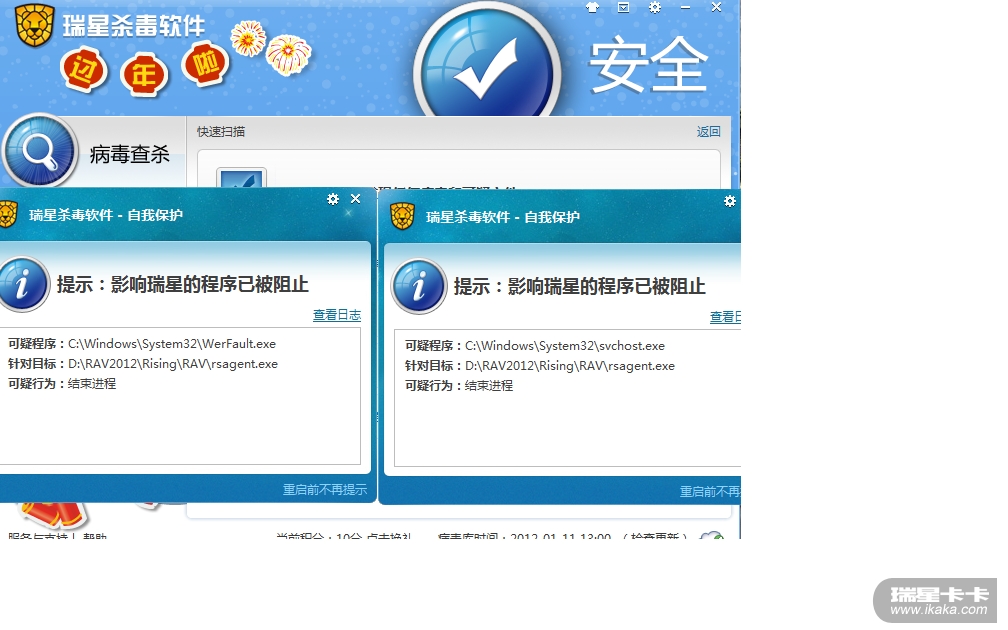Image resolution: width=1008 pixels, height=630 pixels.
Task: Click the 安全 status text
Action: coord(648,64)
